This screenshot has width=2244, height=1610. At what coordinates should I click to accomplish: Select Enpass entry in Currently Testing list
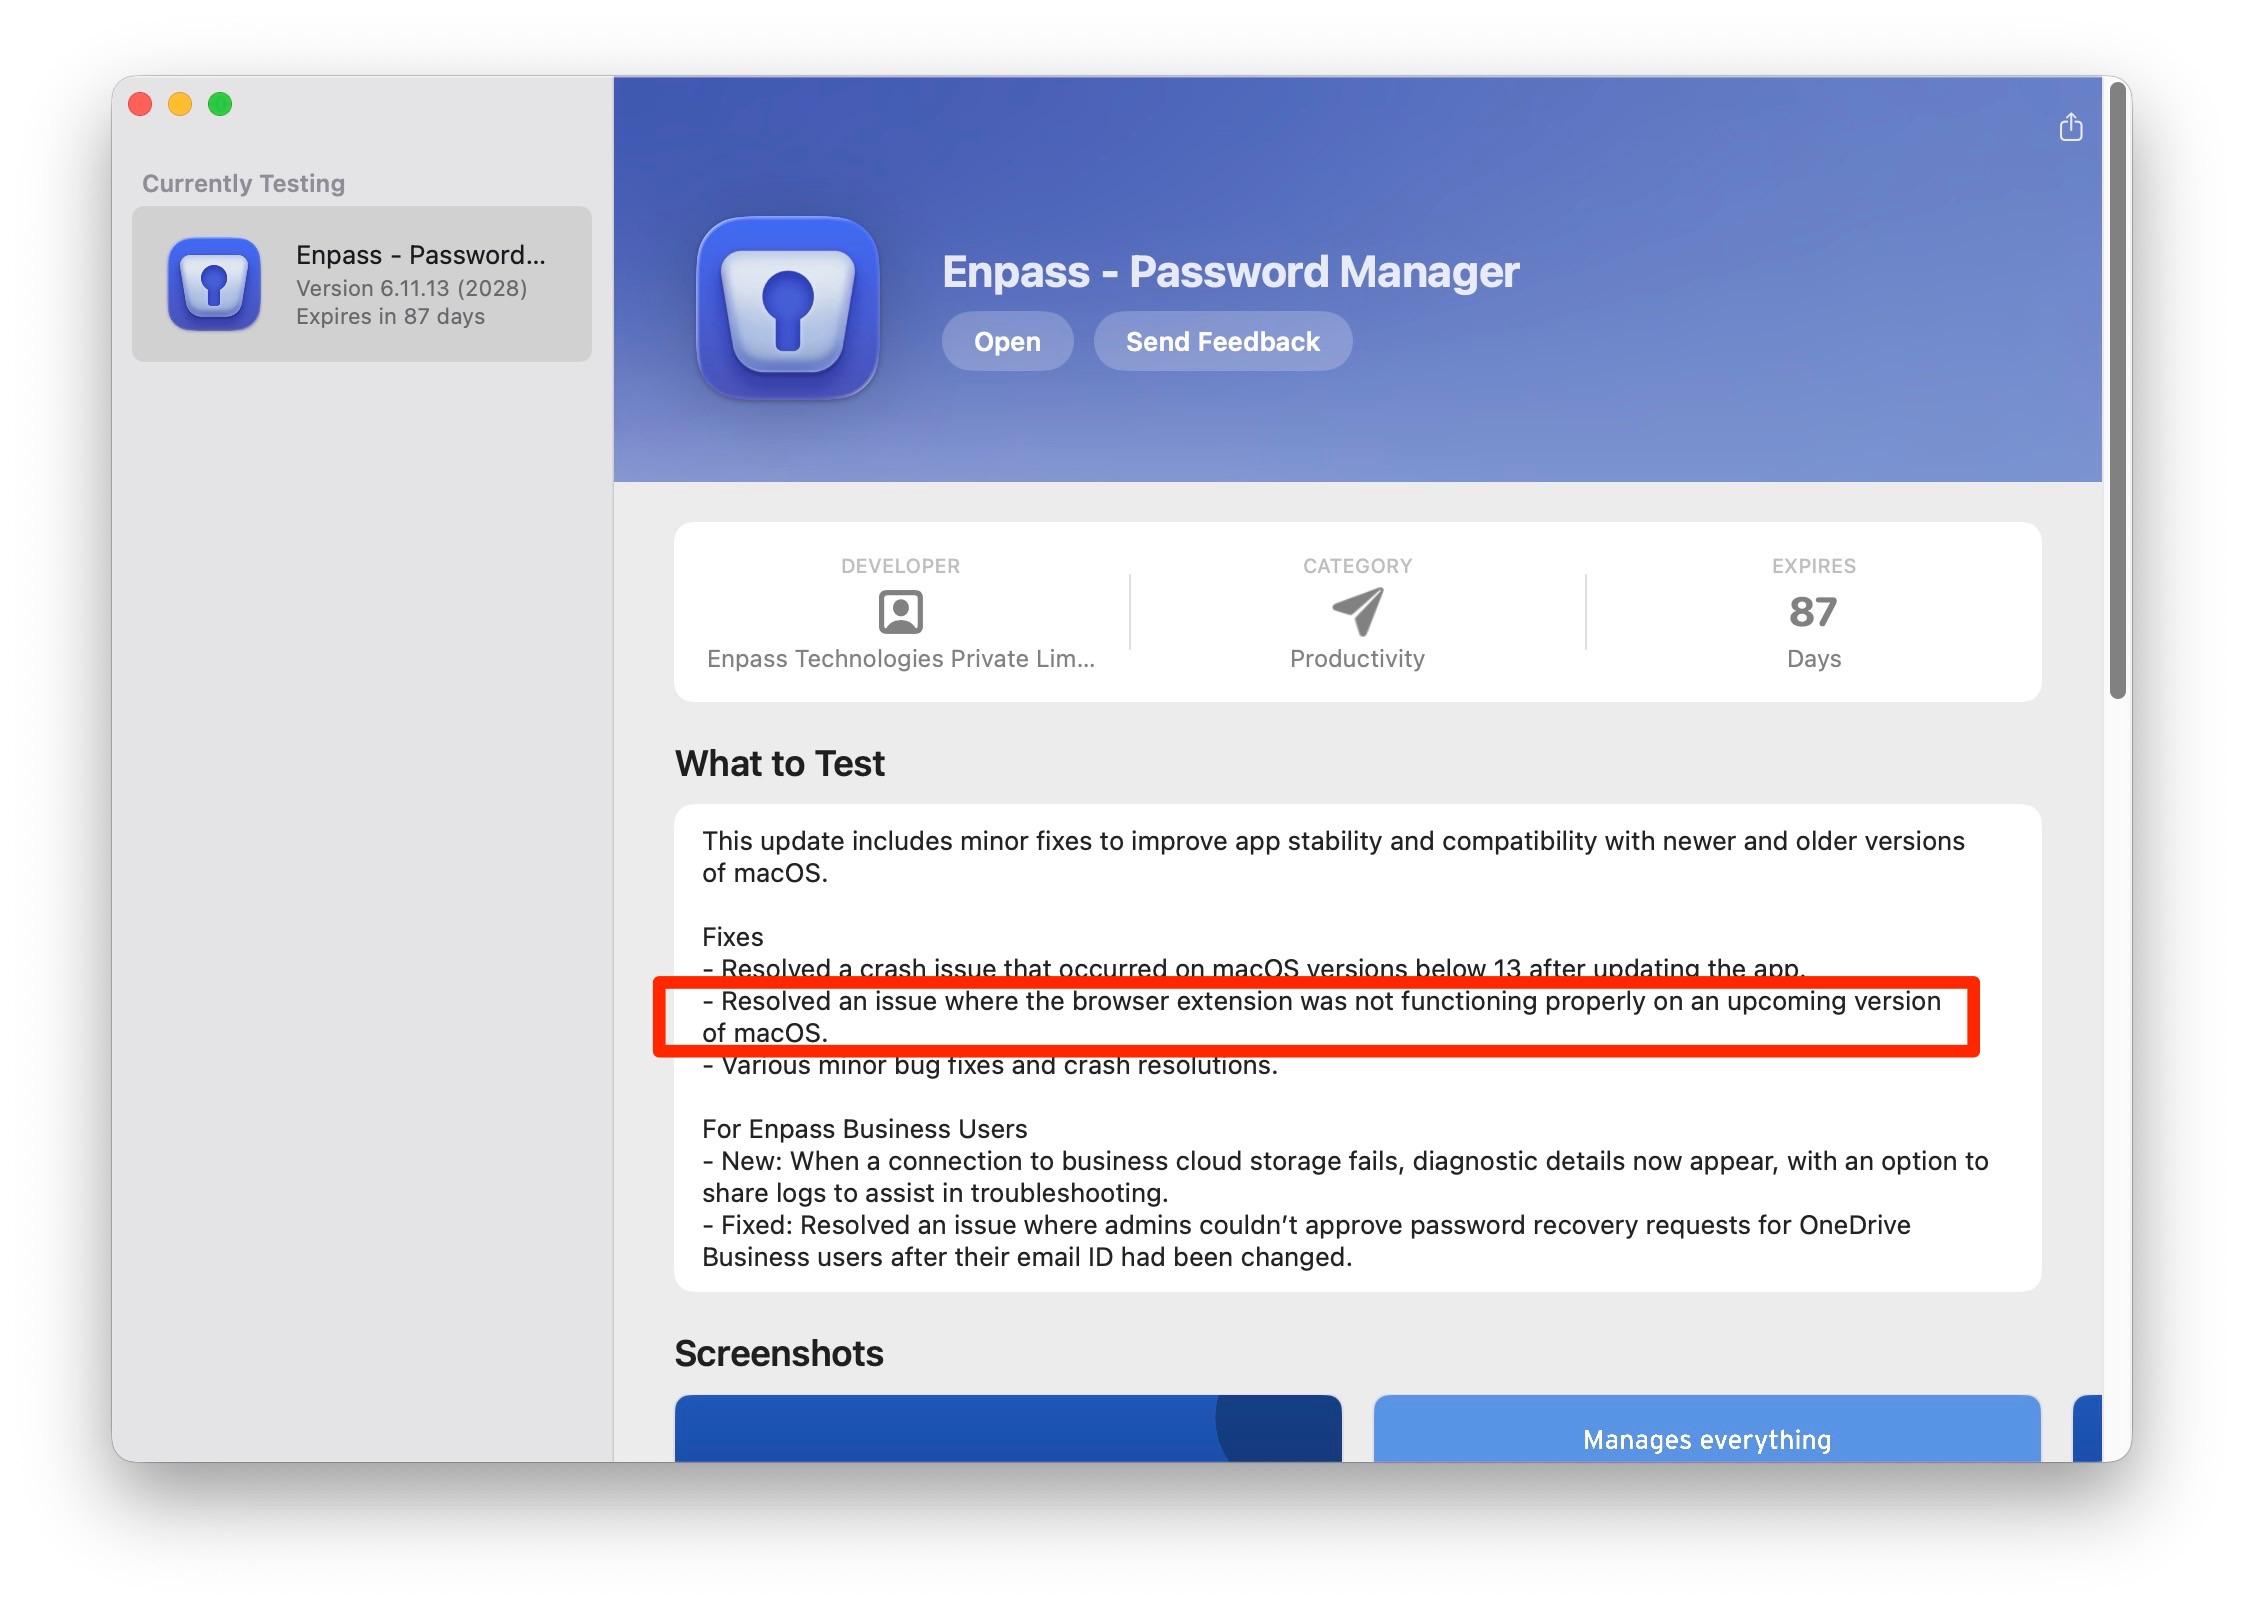[x=362, y=284]
